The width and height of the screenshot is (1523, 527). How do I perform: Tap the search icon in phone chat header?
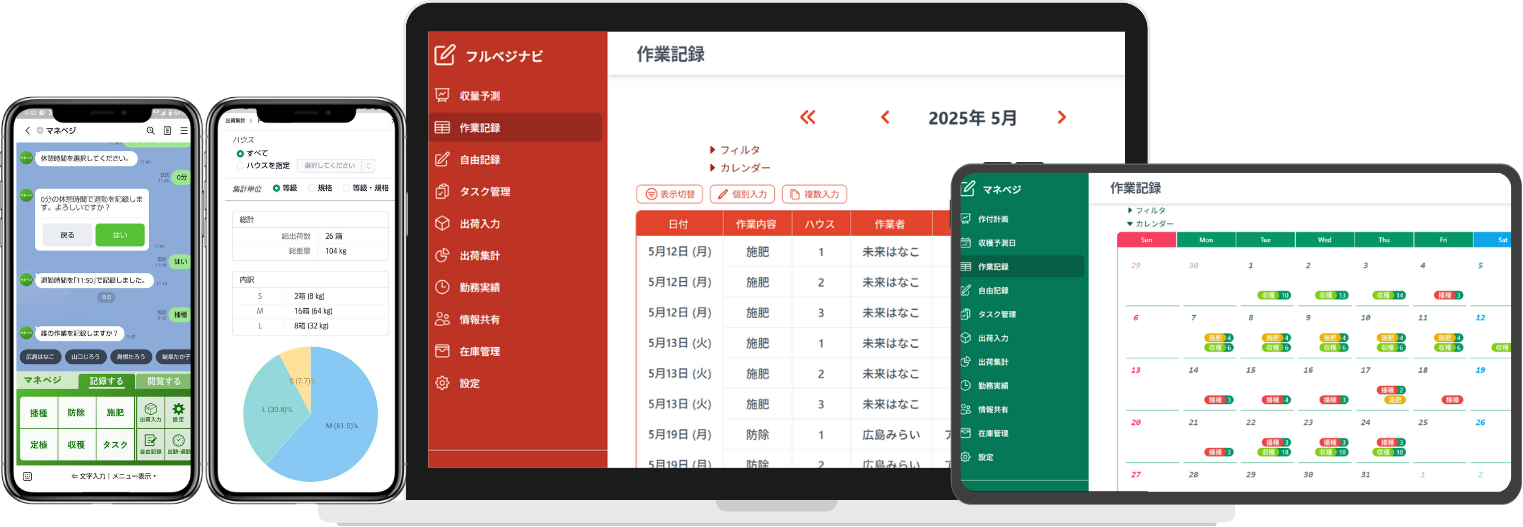coord(151,130)
